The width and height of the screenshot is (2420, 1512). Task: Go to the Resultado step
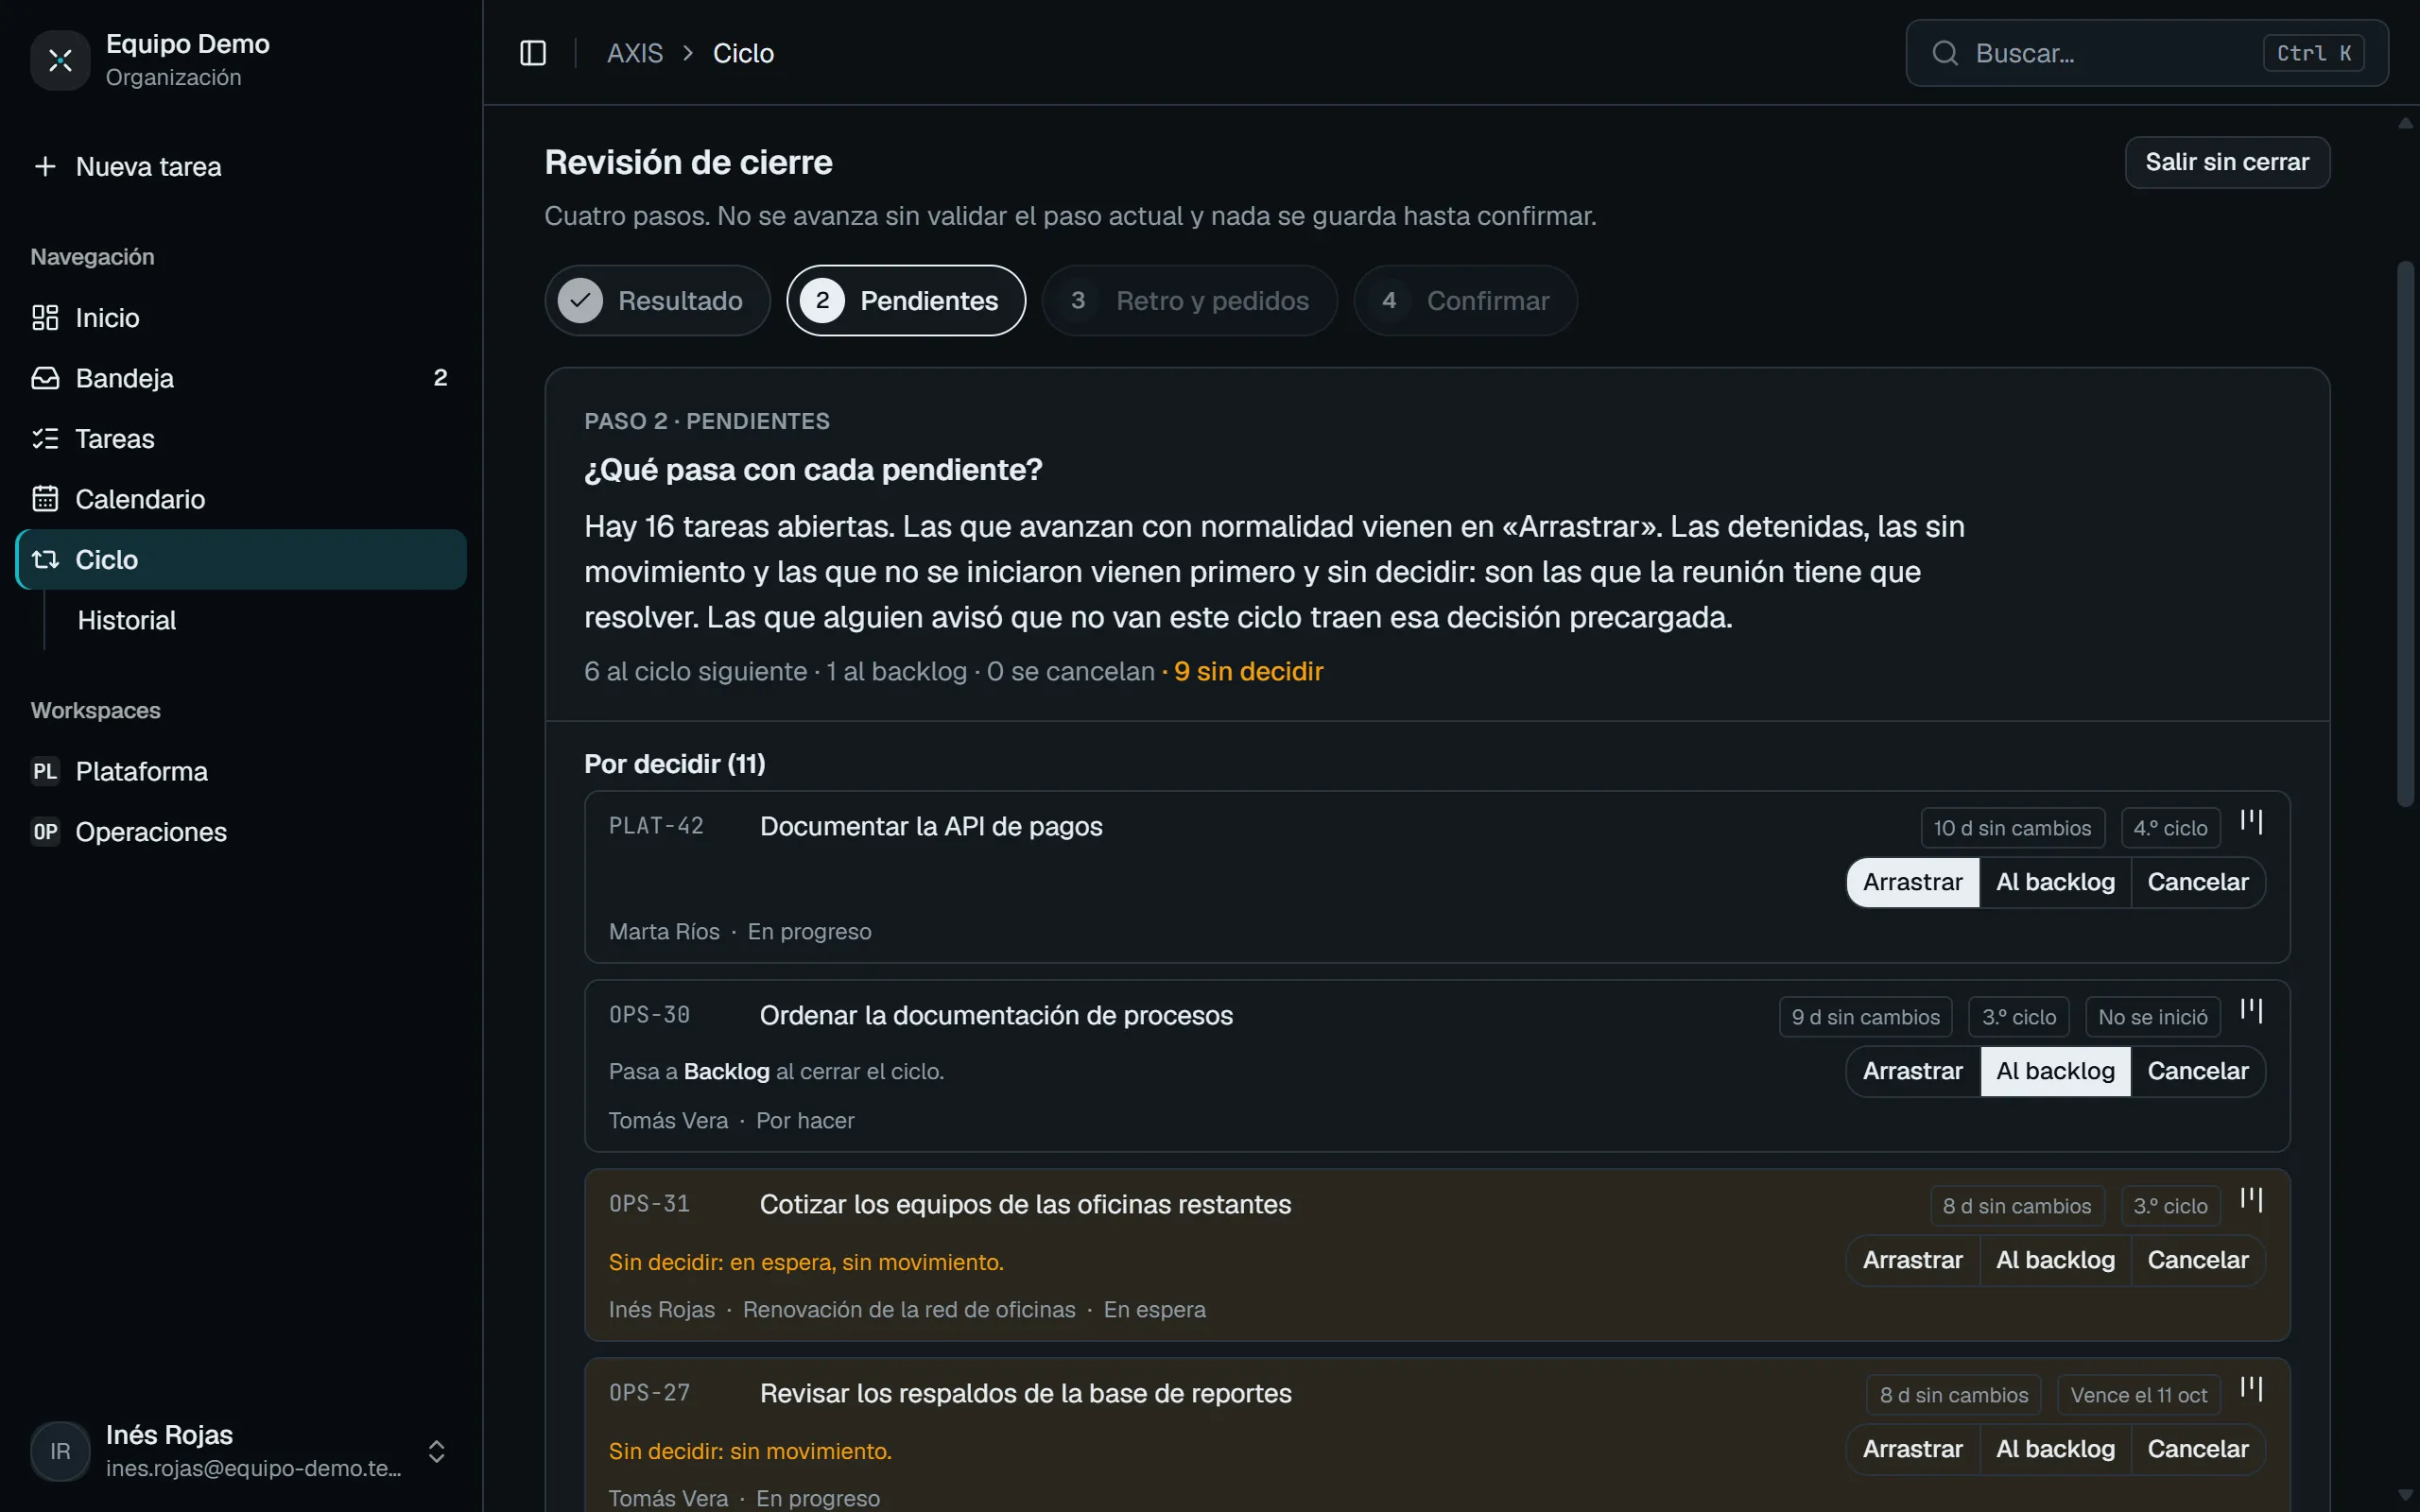pyautogui.click(x=657, y=300)
